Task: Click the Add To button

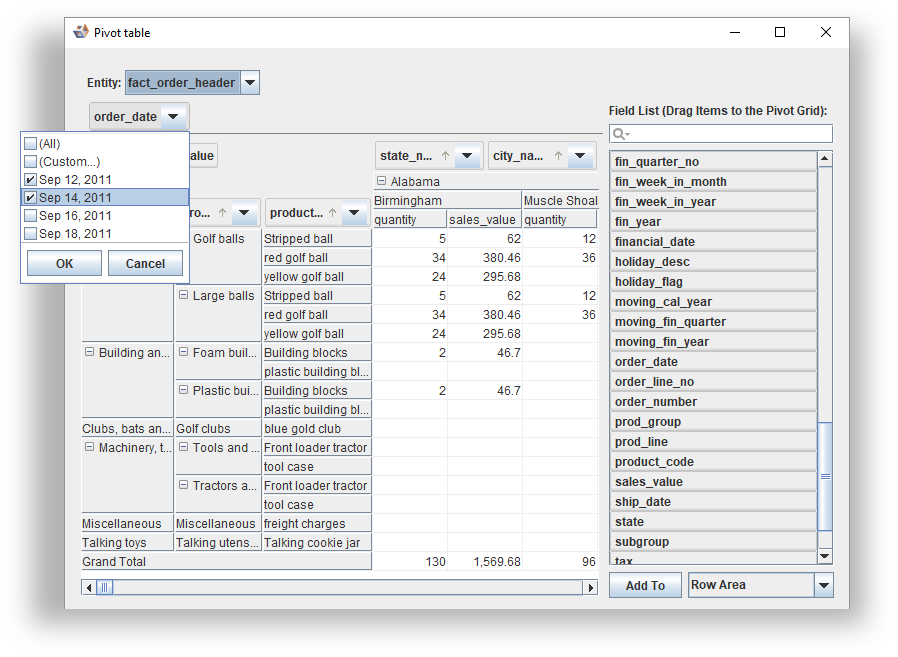Action: pos(645,586)
